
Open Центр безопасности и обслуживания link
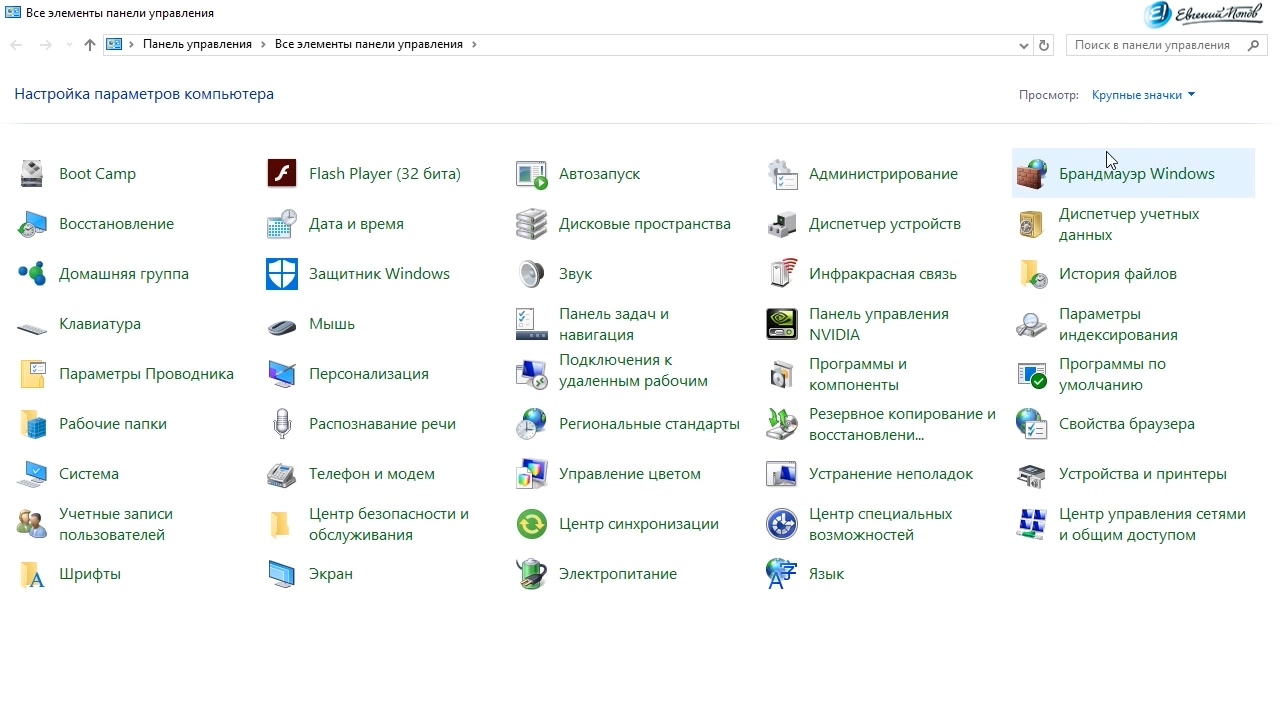389,524
